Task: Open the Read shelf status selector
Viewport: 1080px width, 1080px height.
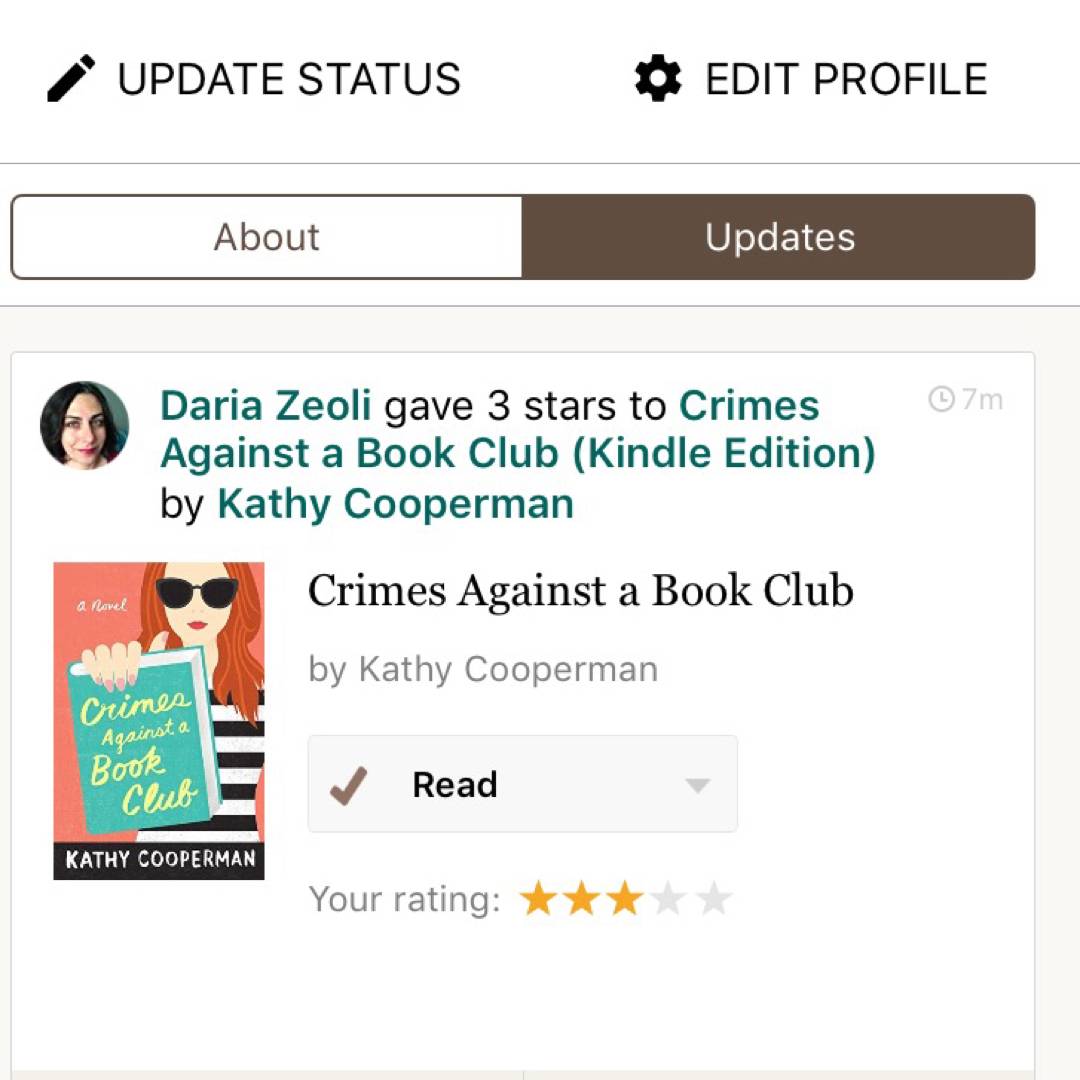Action: (x=523, y=784)
